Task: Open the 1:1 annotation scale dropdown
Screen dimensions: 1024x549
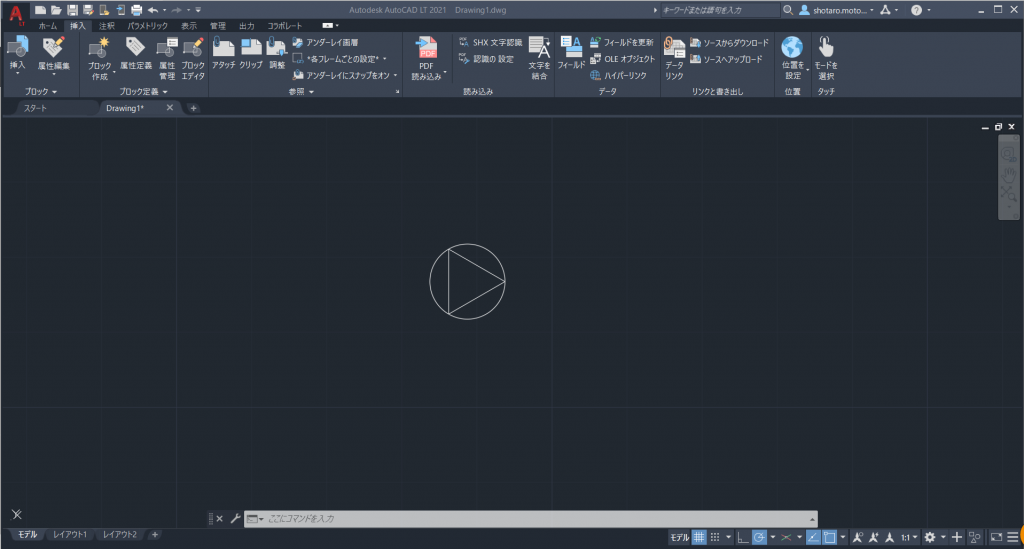Action: [x=910, y=537]
